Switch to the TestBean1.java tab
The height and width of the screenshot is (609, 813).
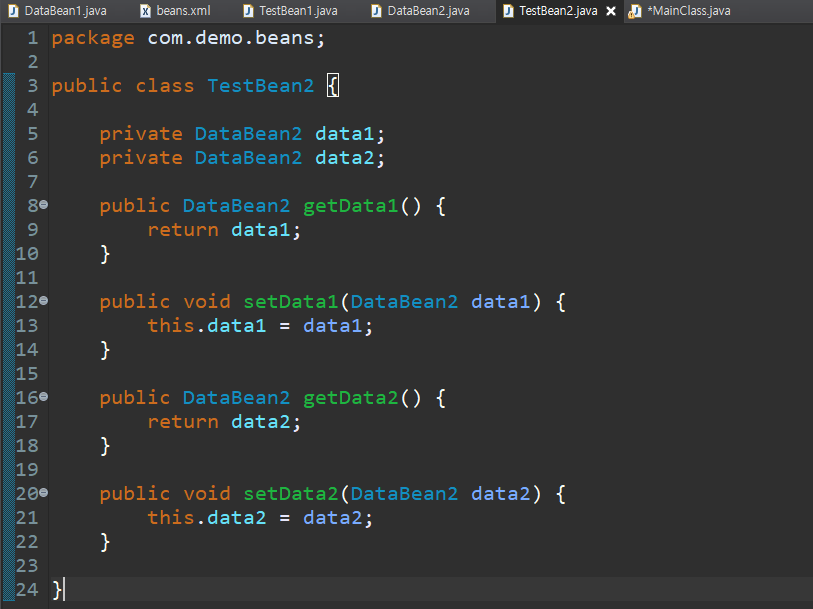[x=291, y=11]
